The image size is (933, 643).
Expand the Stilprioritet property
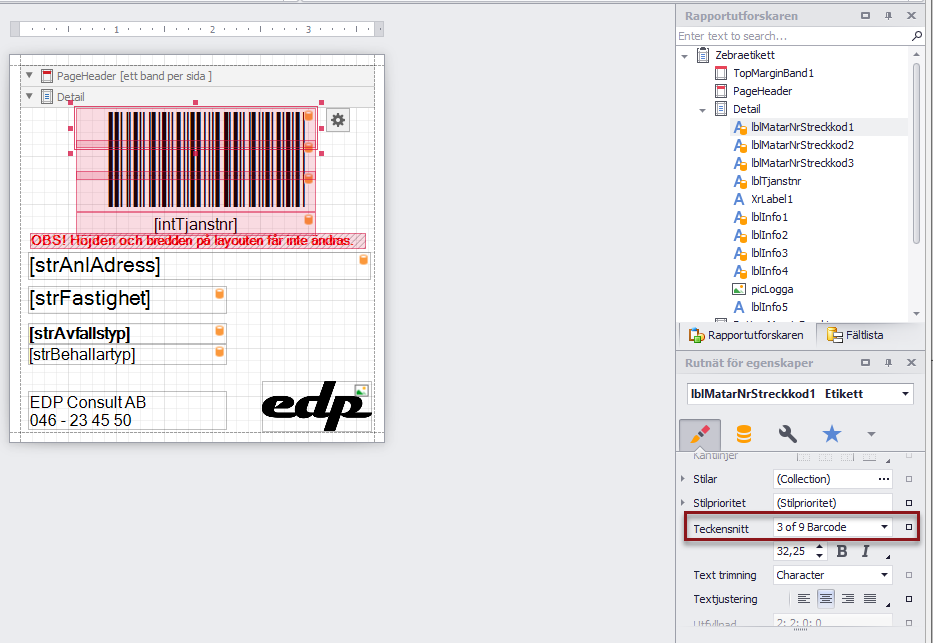tap(683, 503)
